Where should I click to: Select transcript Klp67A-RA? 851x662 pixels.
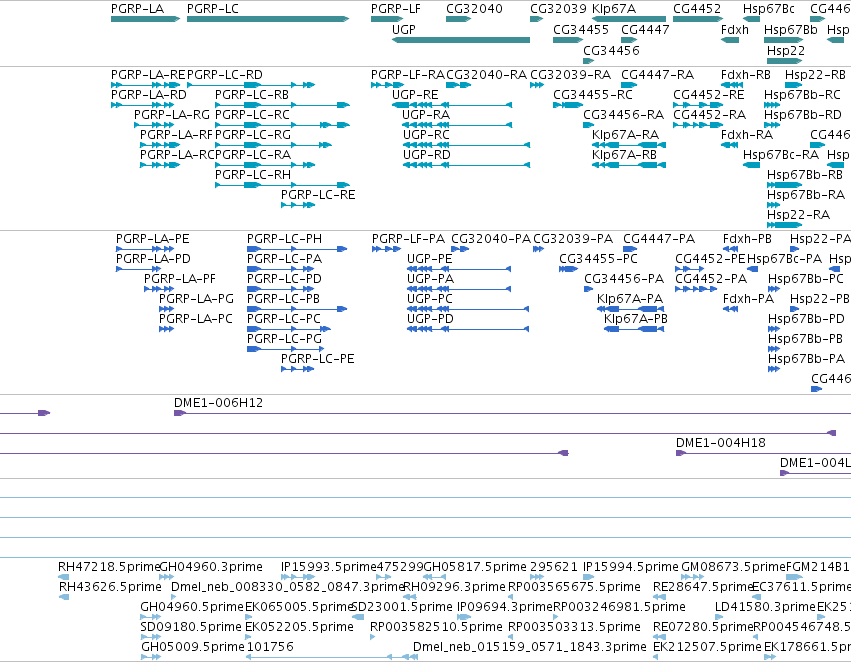point(626,135)
